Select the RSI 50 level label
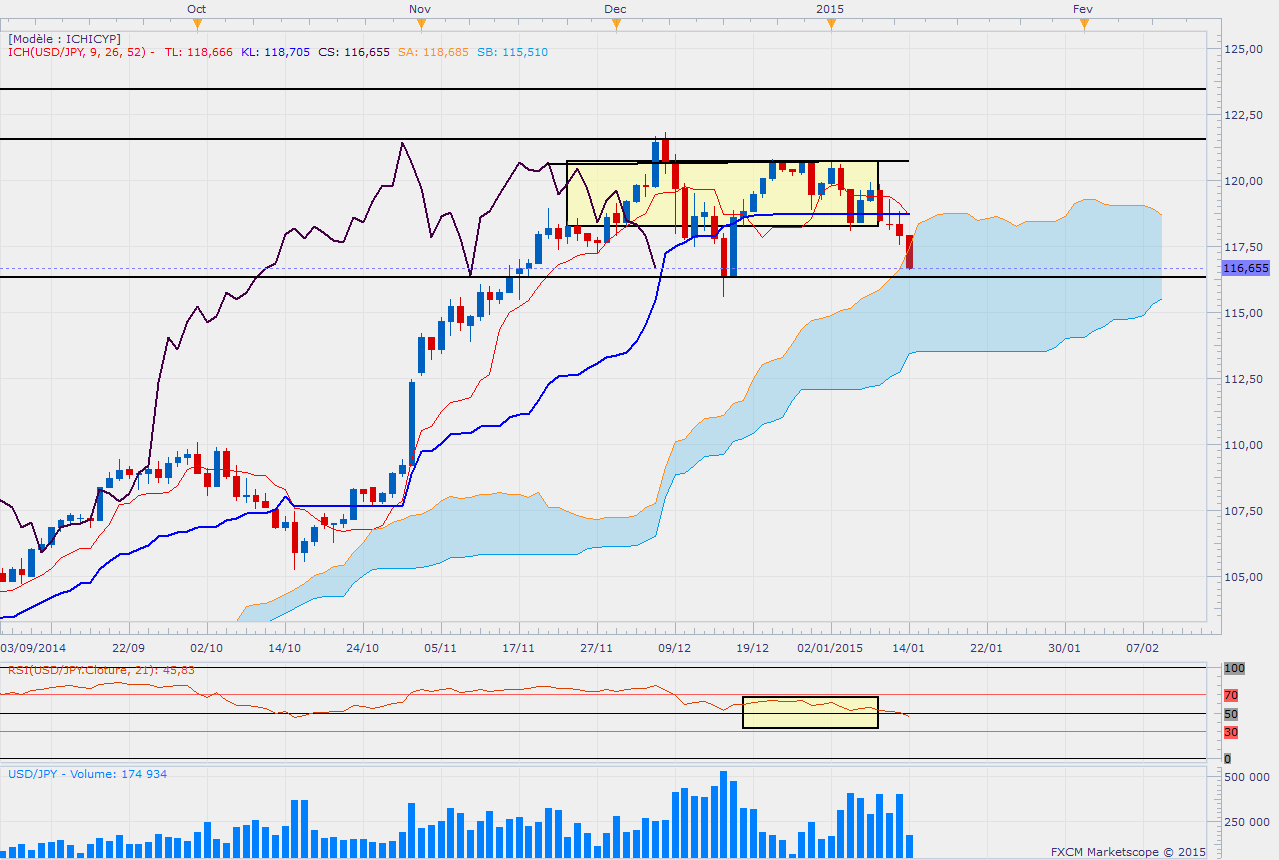 point(1232,714)
